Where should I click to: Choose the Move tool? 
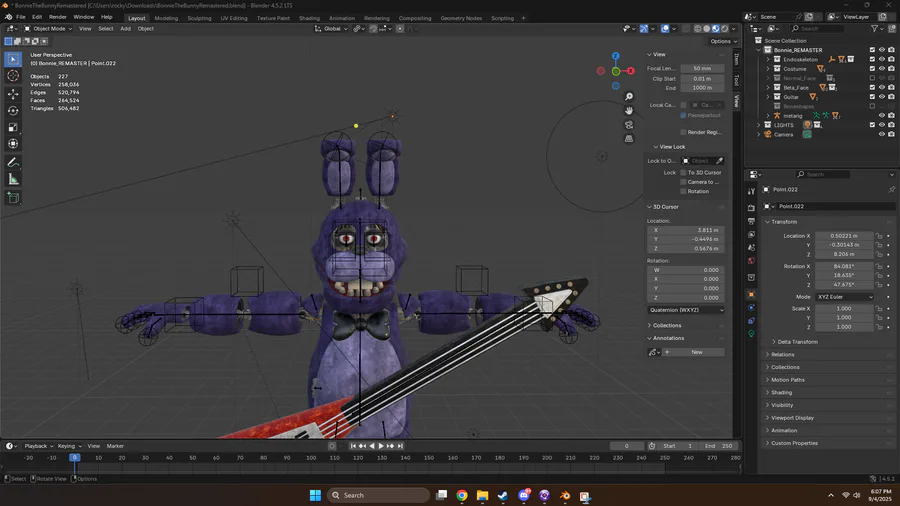pyautogui.click(x=13, y=94)
